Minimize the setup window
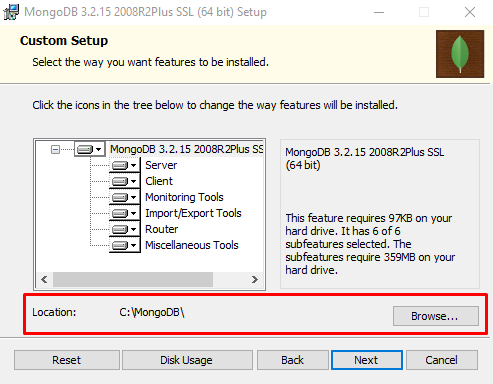 click(379, 12)
